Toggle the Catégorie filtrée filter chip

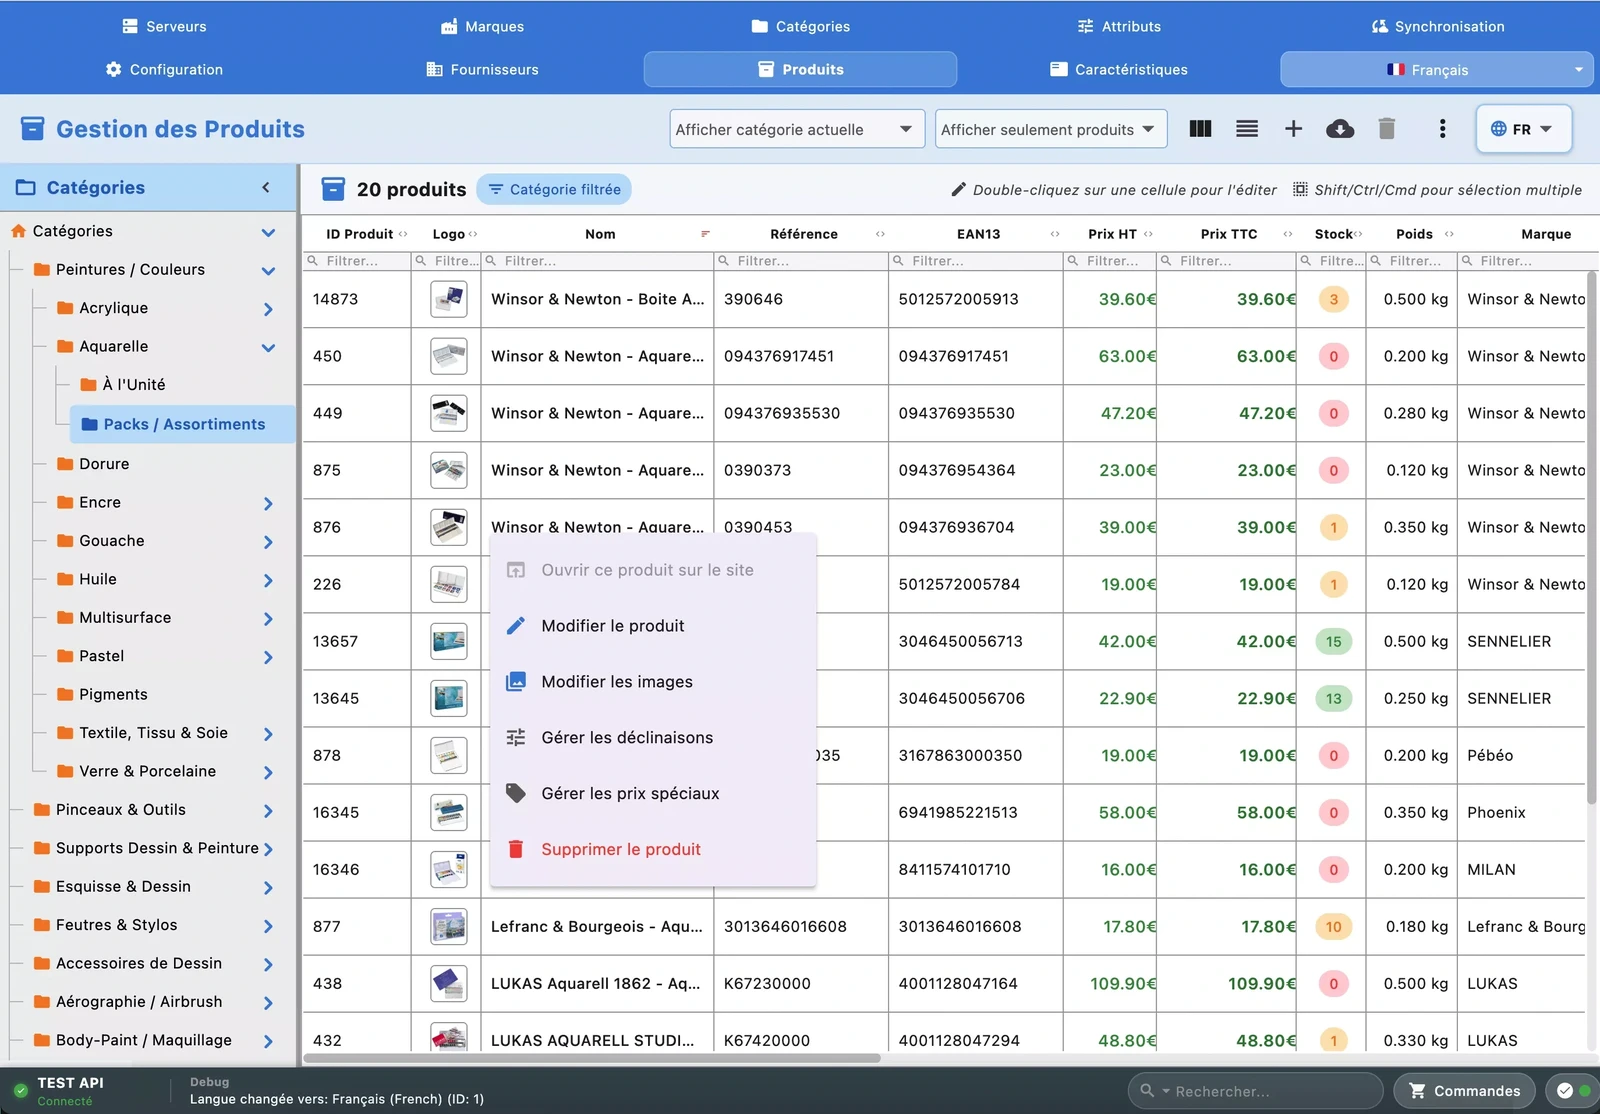pos(554,190)
